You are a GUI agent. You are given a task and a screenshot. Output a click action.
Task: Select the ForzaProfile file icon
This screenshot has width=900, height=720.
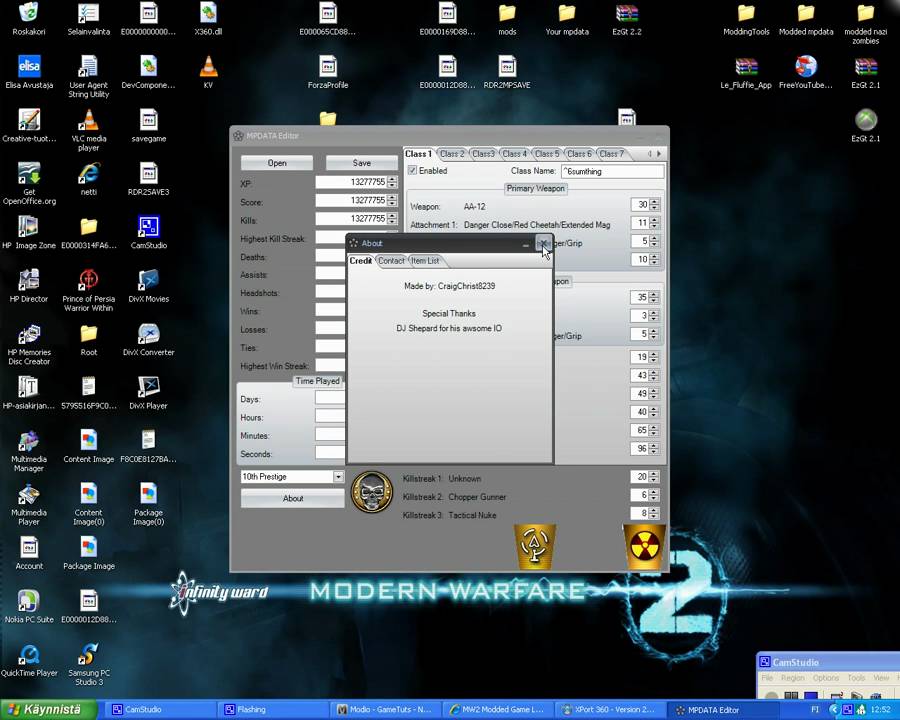(x=328, y=72)
